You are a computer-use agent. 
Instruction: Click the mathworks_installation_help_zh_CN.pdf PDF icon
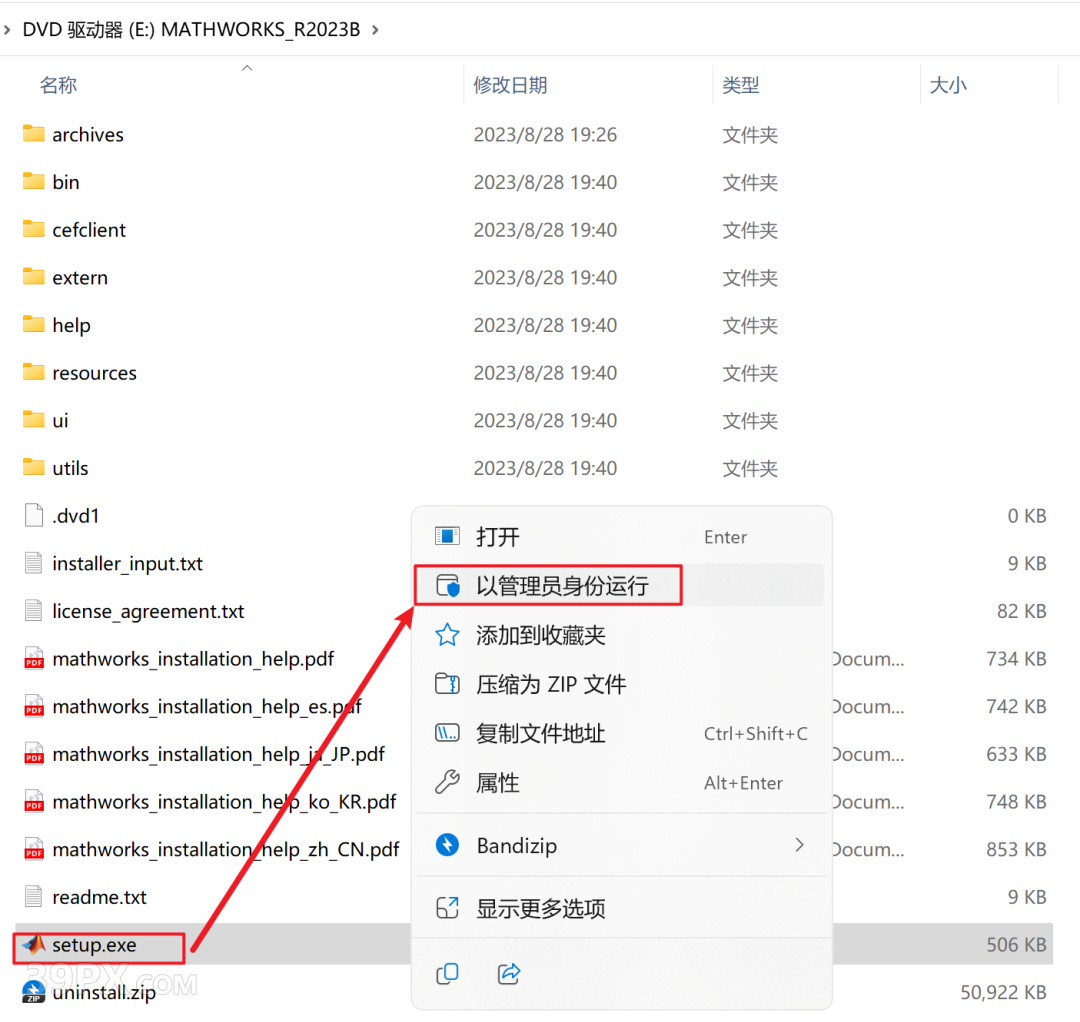(34, 848)
